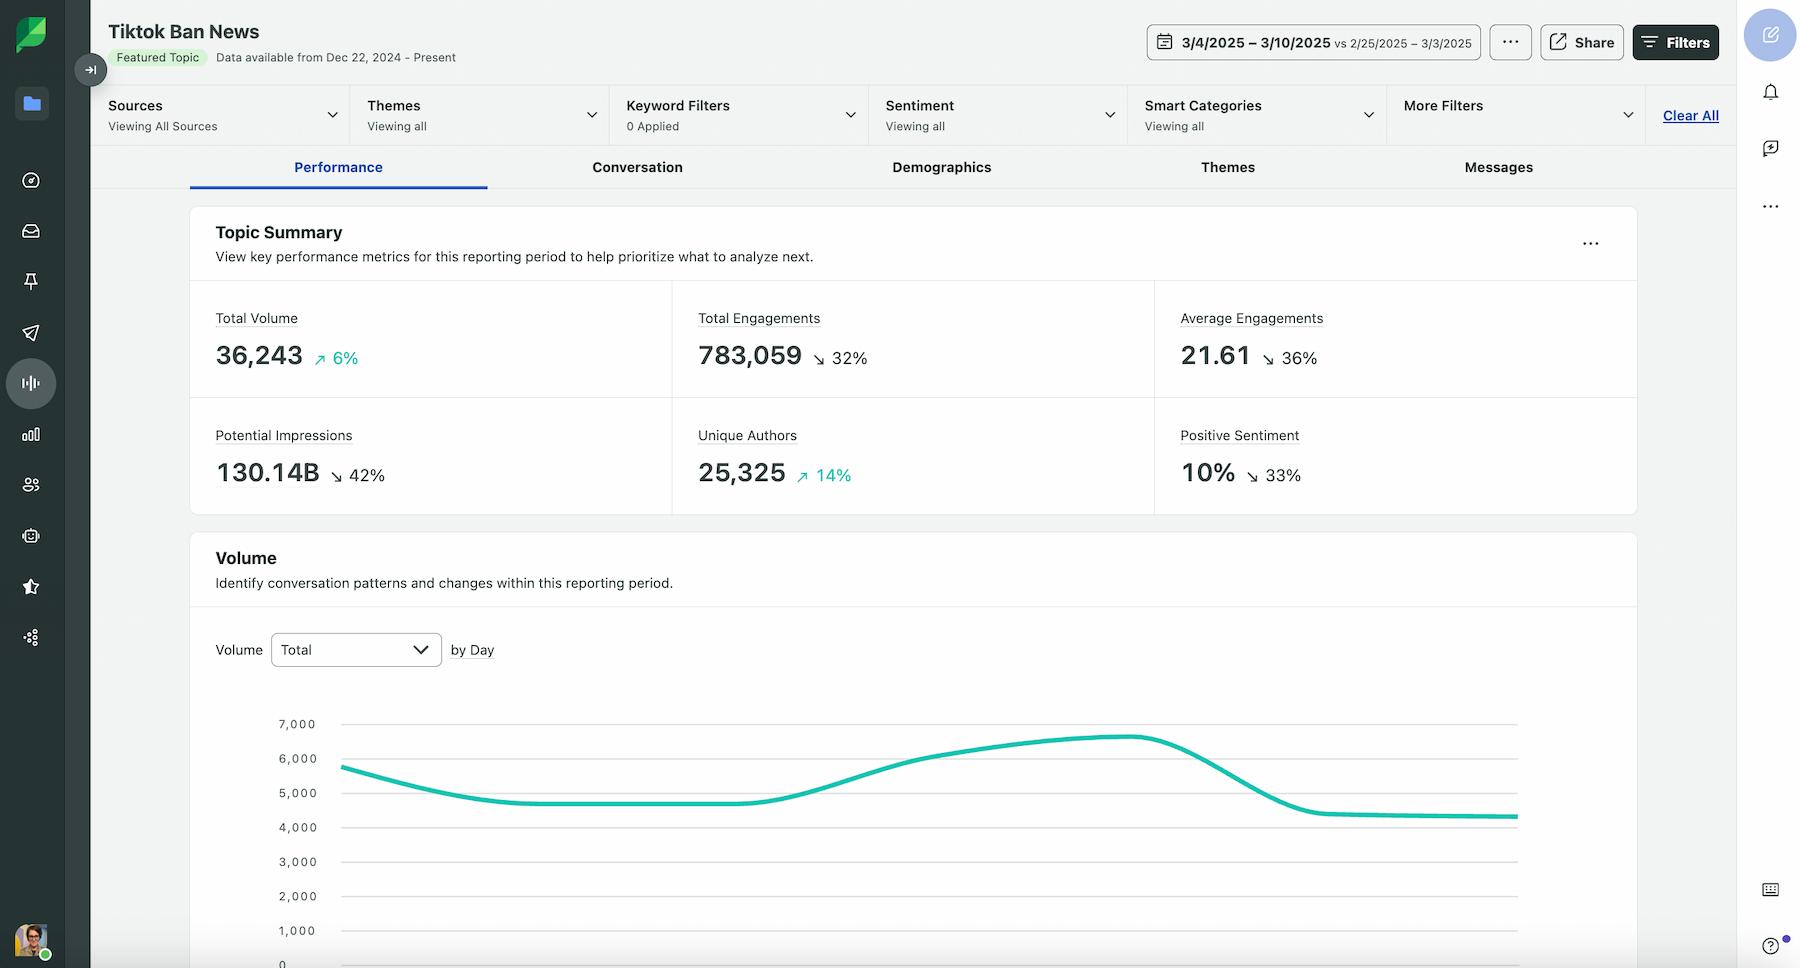Screen dimensions: 1800x968
Task: Click the Potential Impressions label
Action: (x=284, y=435)
